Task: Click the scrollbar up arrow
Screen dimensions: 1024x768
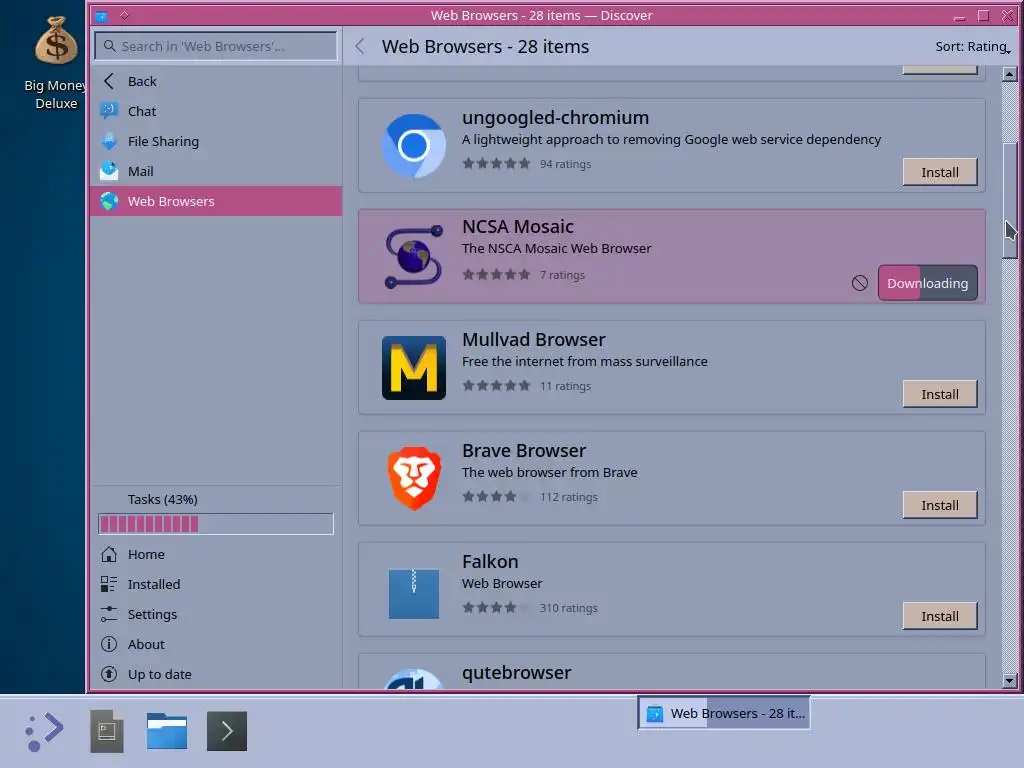Action: (1009, 74)
